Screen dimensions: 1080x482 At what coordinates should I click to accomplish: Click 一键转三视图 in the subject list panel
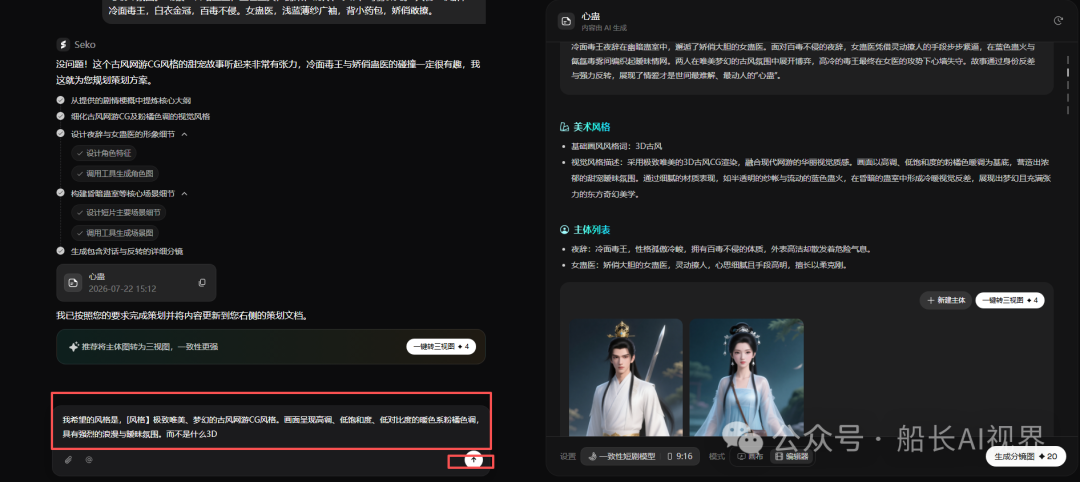(x=1010, y=300)
